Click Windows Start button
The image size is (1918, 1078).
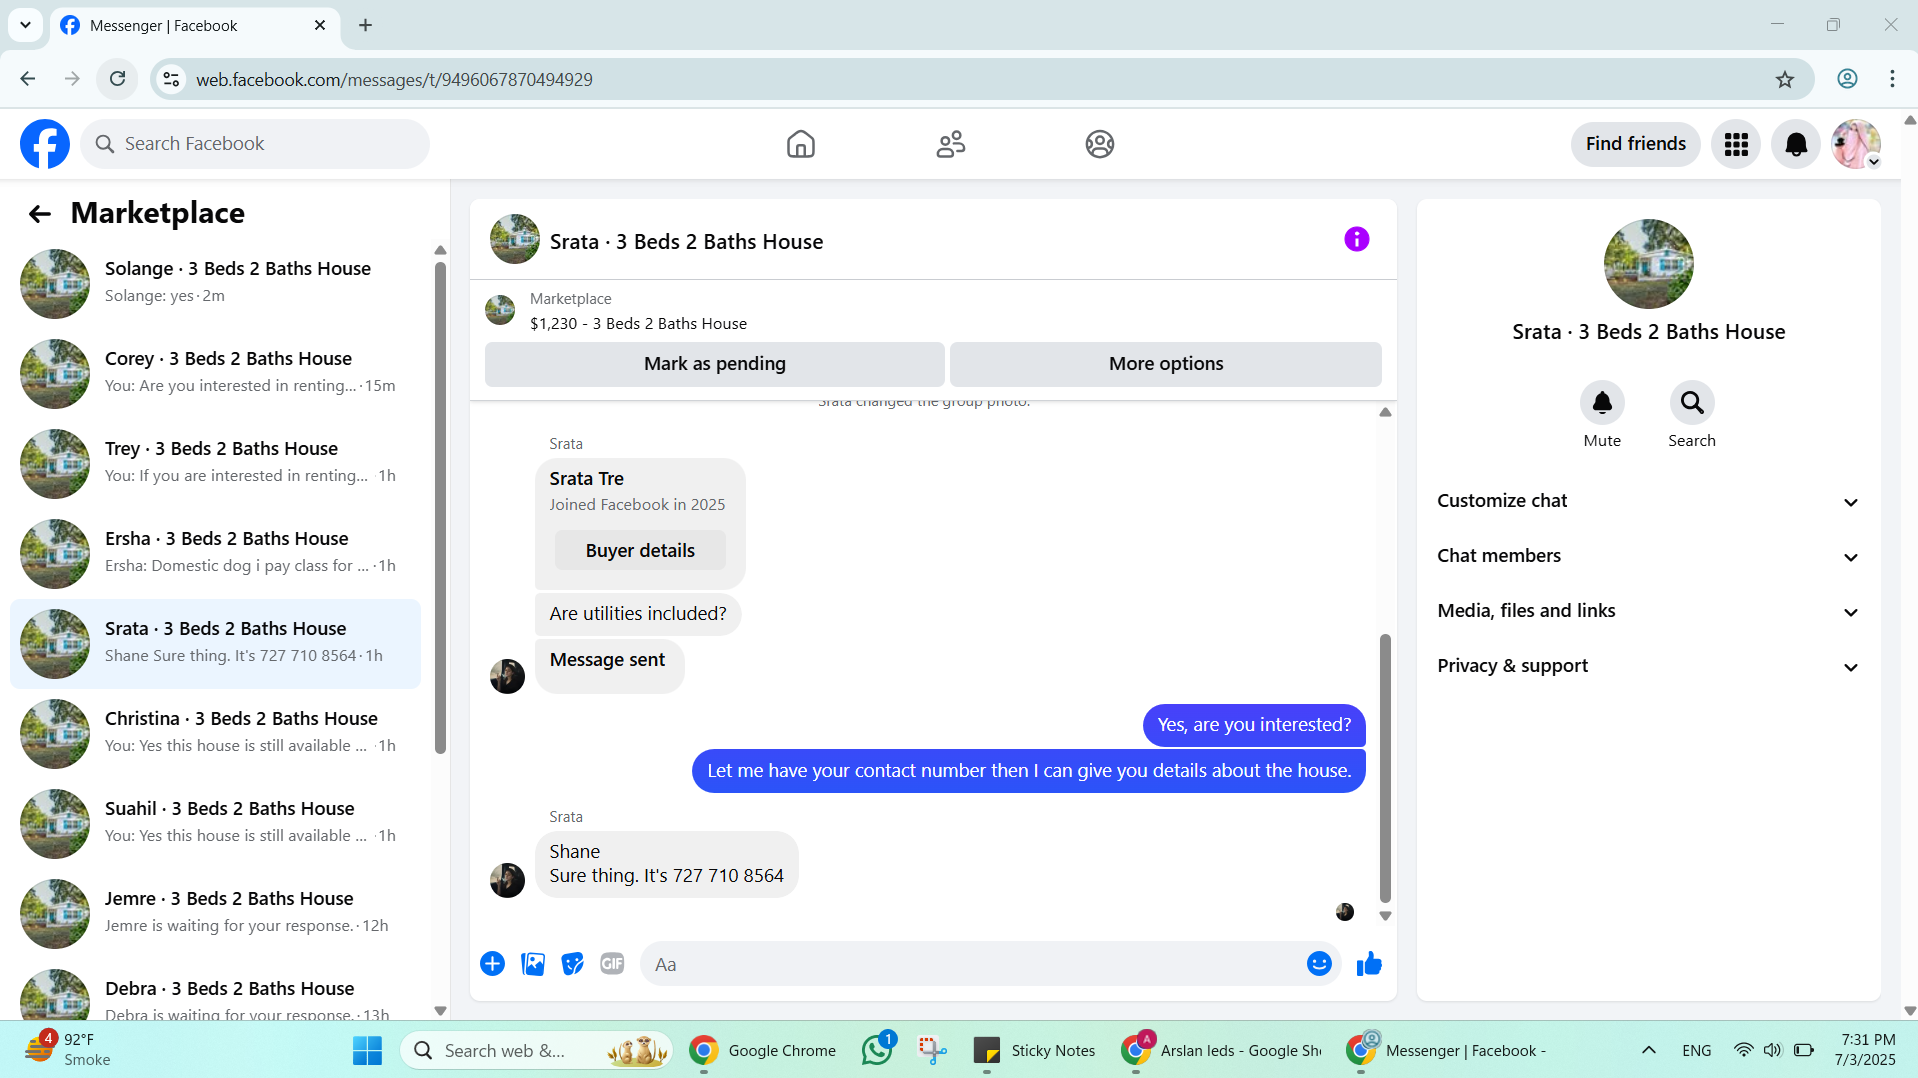[367, 1050]
